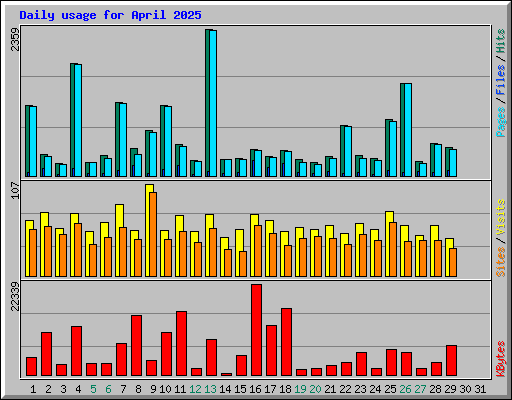Click the day 4 cyan files bar
The image size is (512, 400).
tap(78, 120)
